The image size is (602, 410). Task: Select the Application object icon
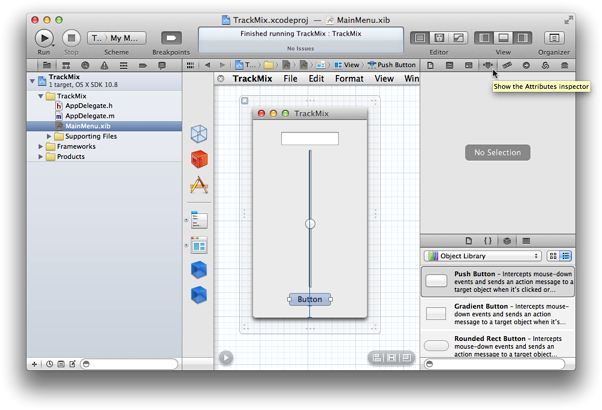point(199,185)
